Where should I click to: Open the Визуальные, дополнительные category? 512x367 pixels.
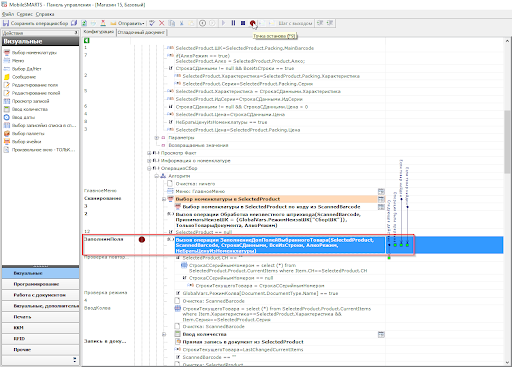(40, 306)
